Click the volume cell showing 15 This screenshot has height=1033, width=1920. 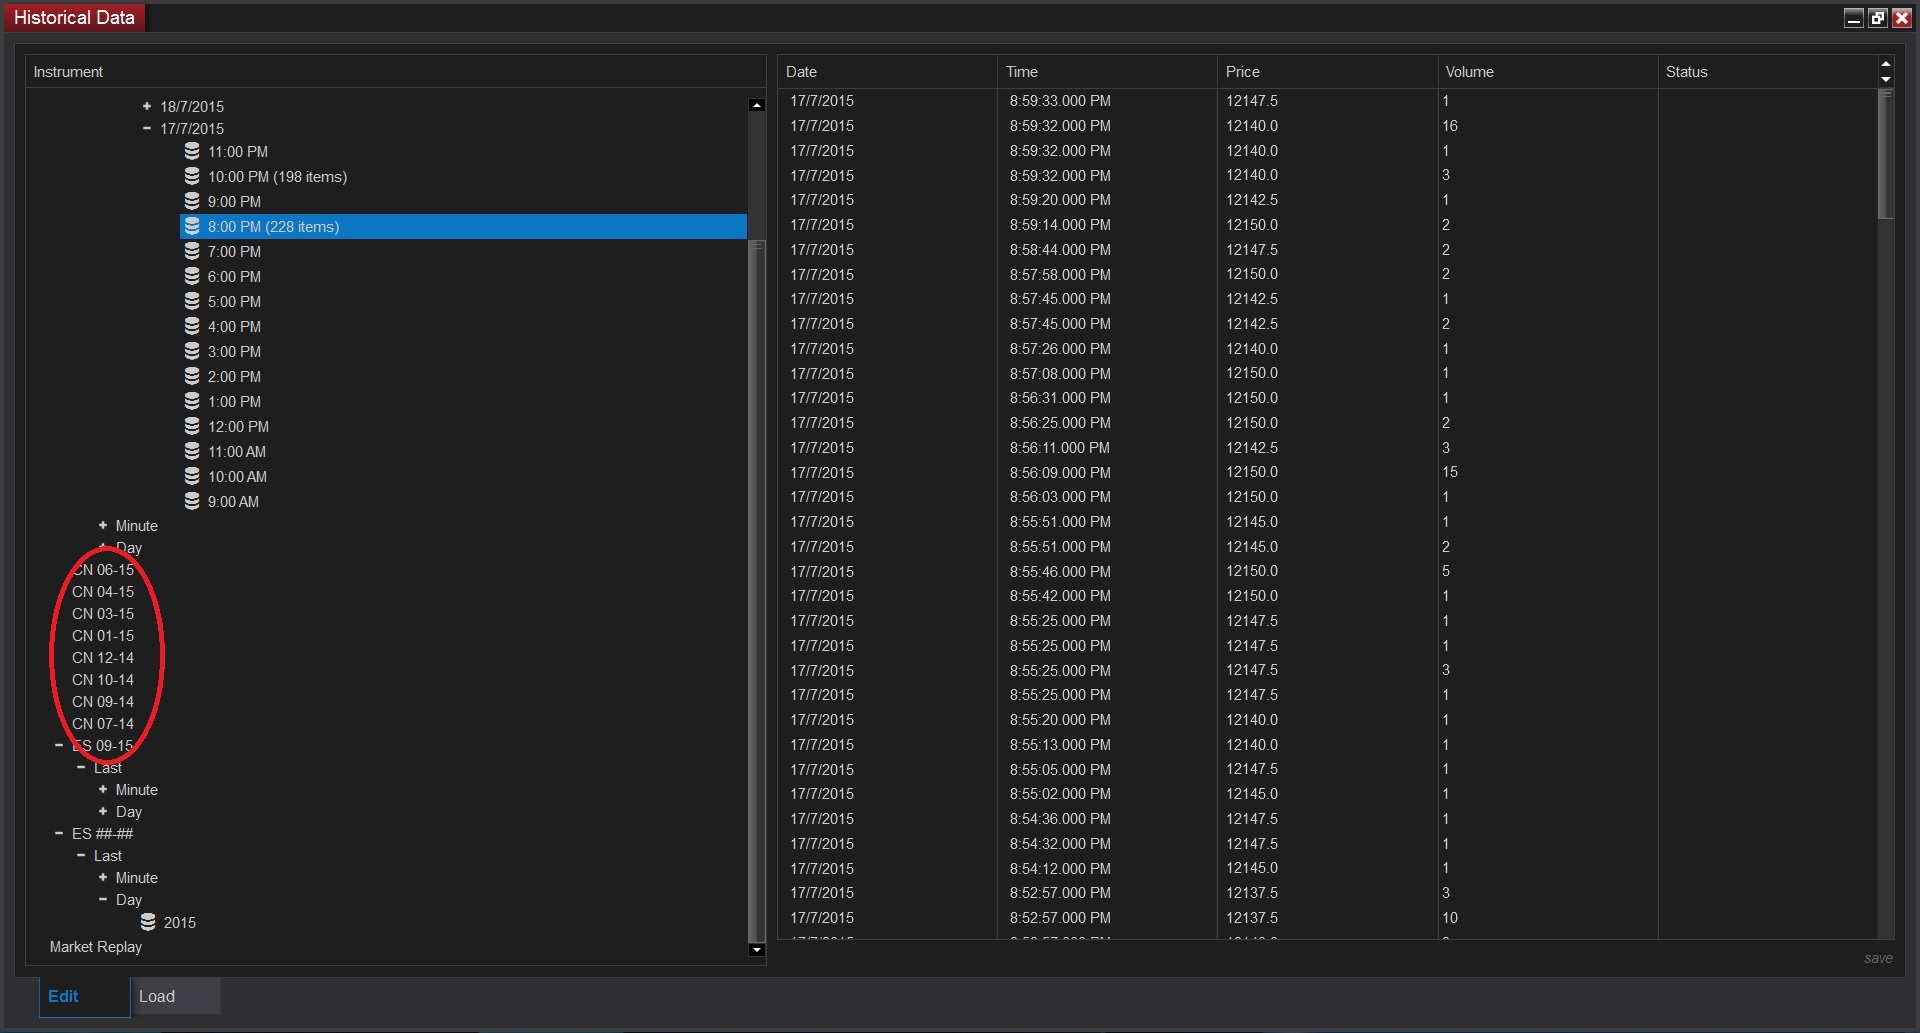click(1450, 472)
